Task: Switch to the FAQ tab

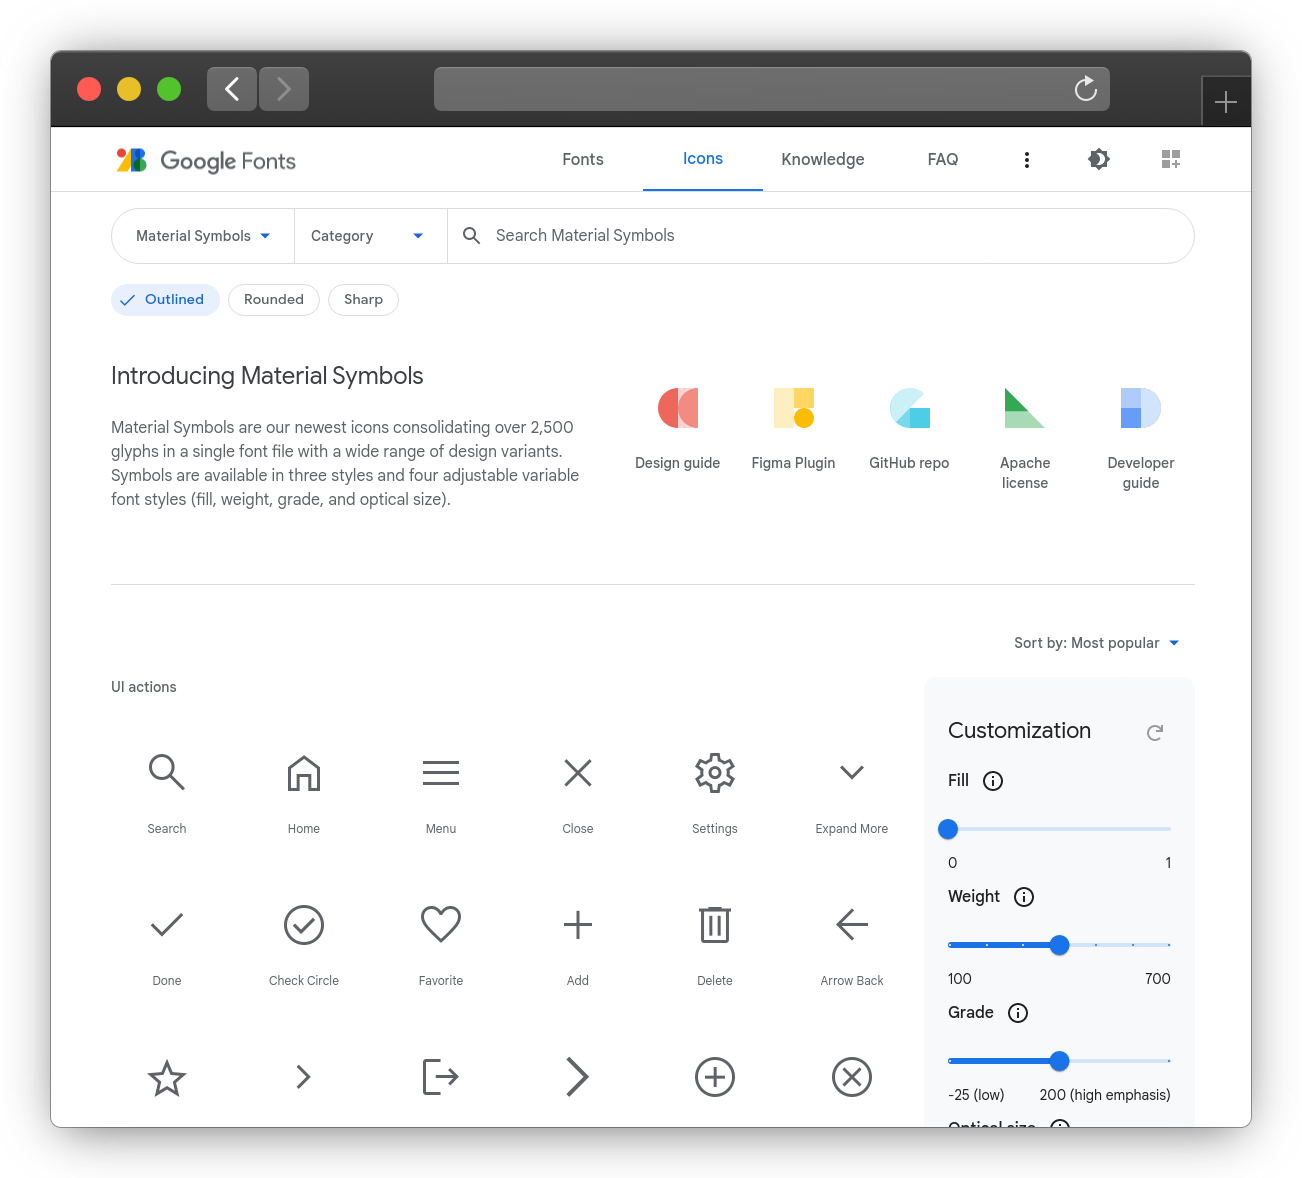Action: pyautogui.click(x=943, y=159)
